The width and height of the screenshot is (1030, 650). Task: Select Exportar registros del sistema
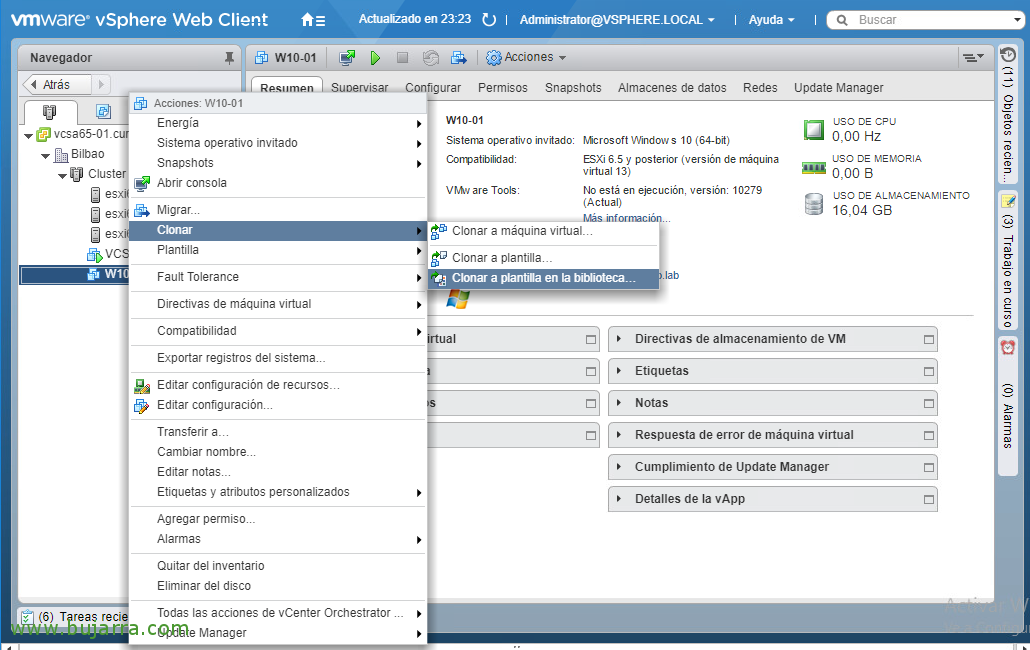click(x=278, y=358)
